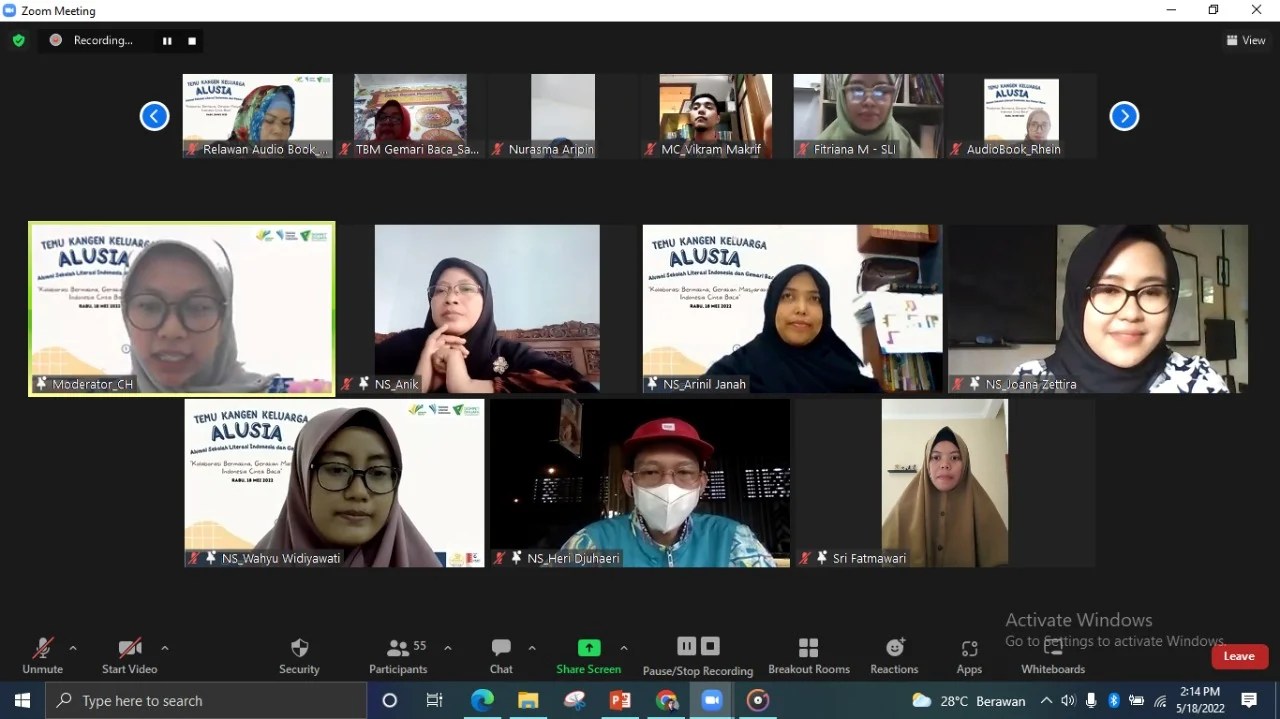Open Cortana circle icon

390,701
